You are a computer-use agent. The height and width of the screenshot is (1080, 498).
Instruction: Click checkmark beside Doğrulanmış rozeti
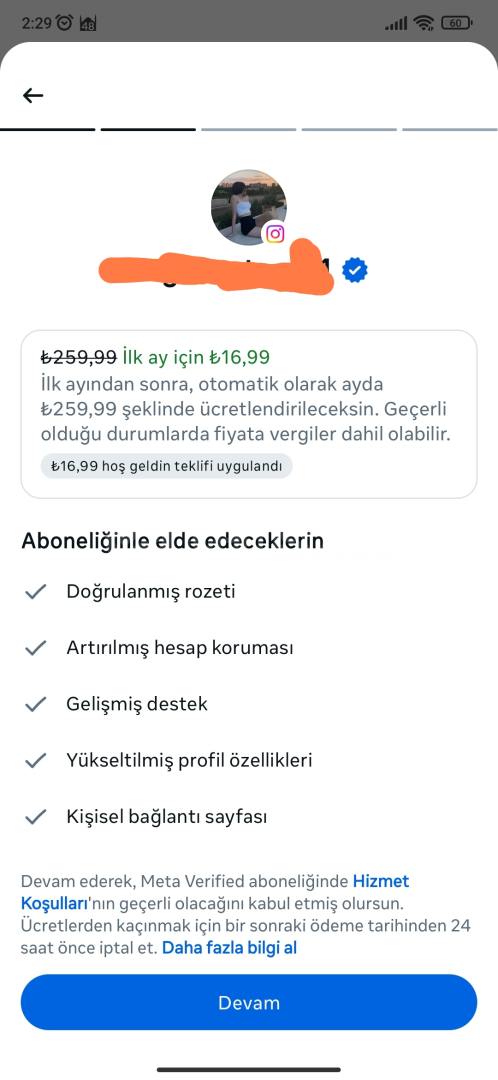coord(35,592)
